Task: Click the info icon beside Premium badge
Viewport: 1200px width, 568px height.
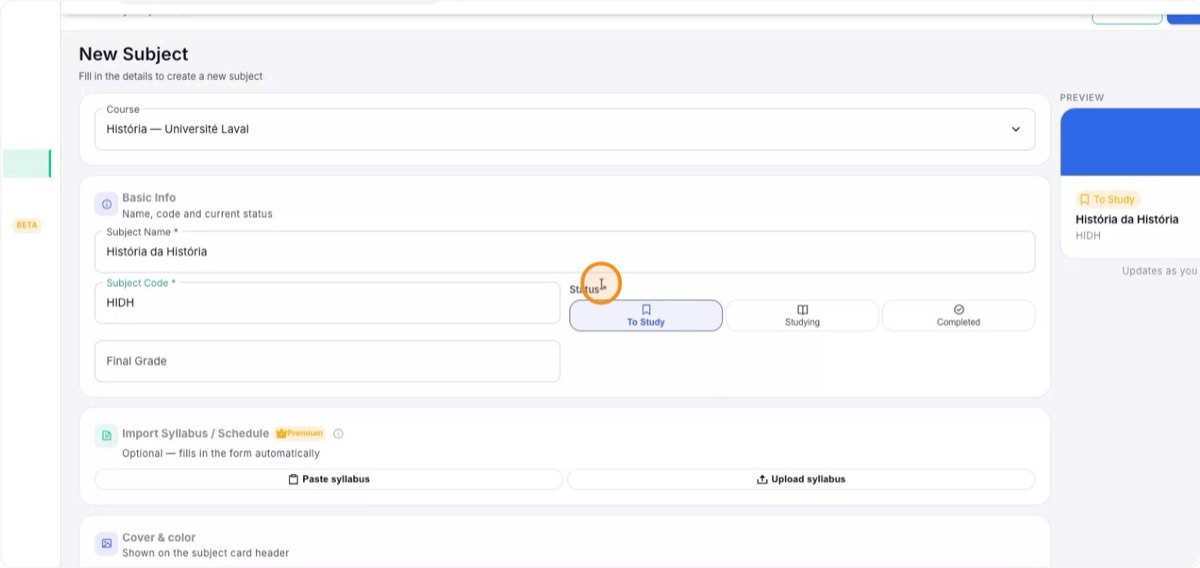Action: (338, 433)
